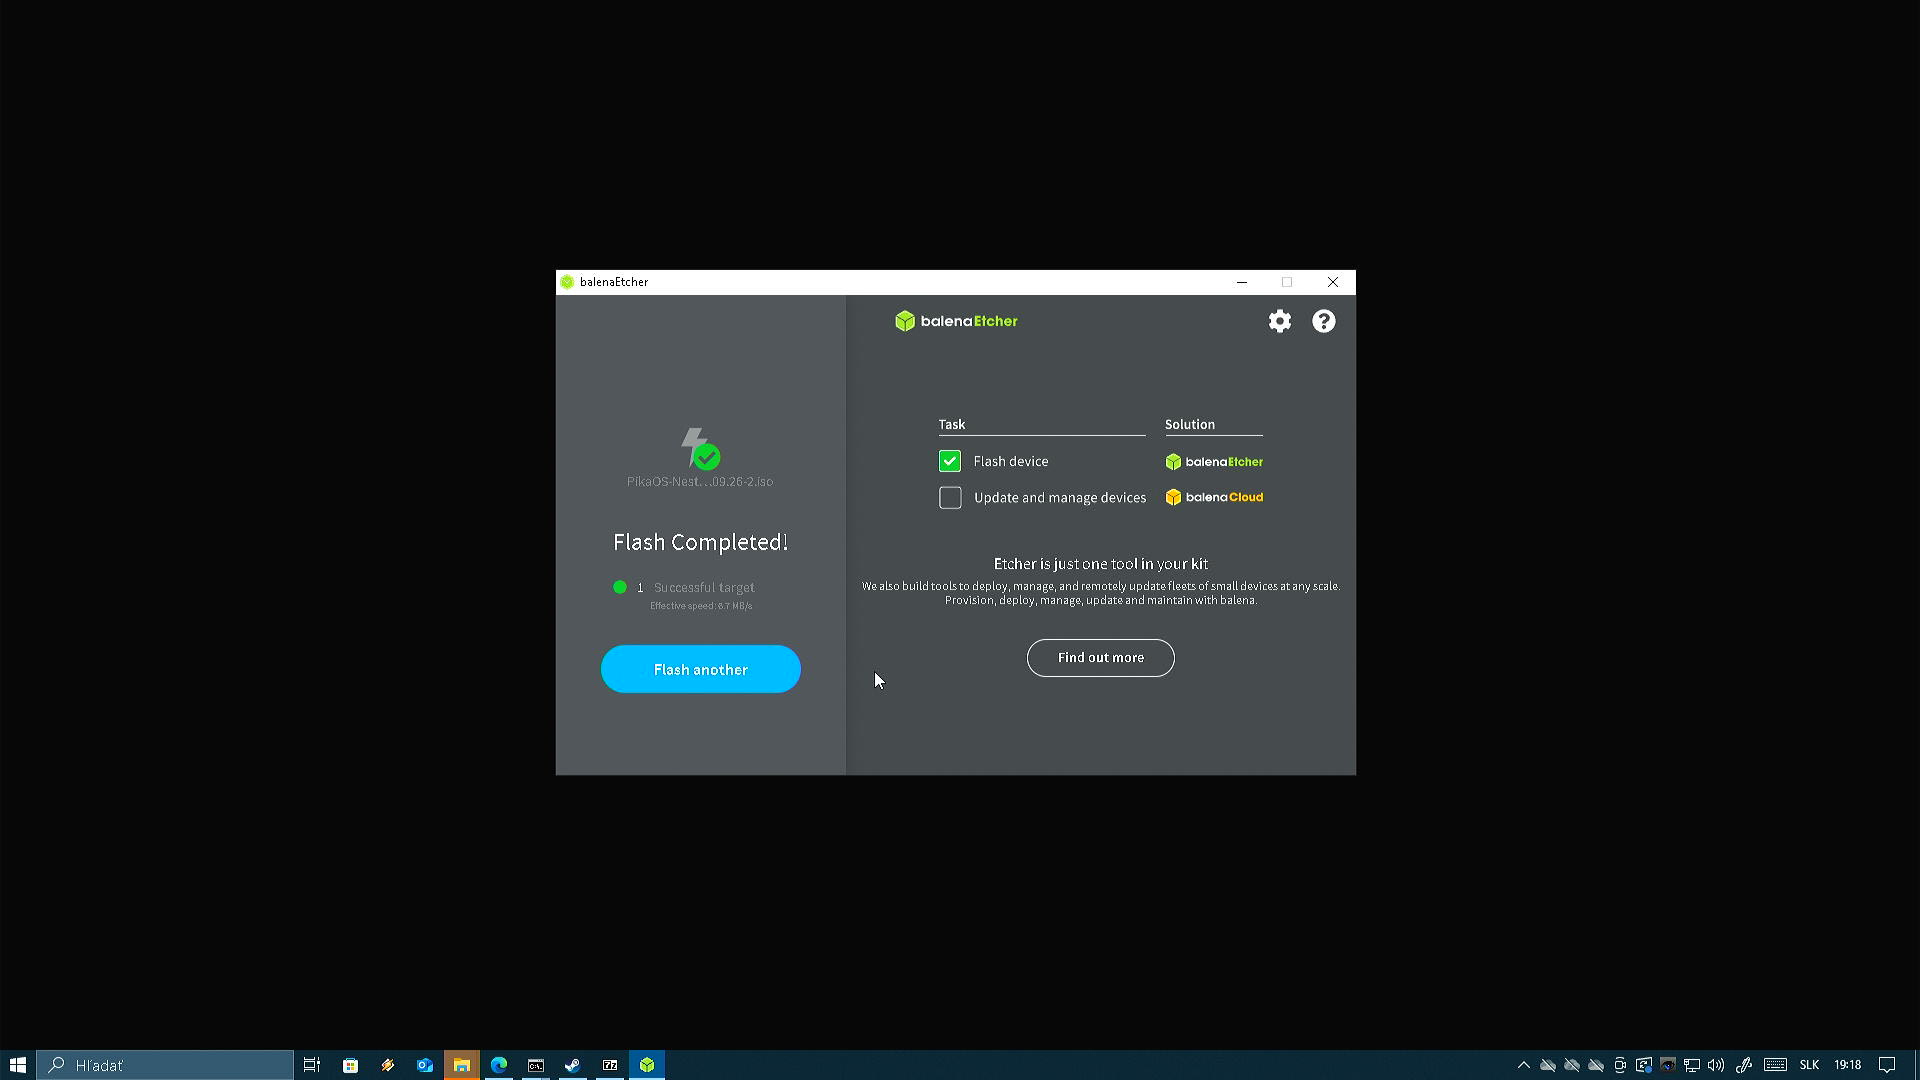Click the Flash another button
This screenshot has width=1920, height=1080.
tap(700, 669)
